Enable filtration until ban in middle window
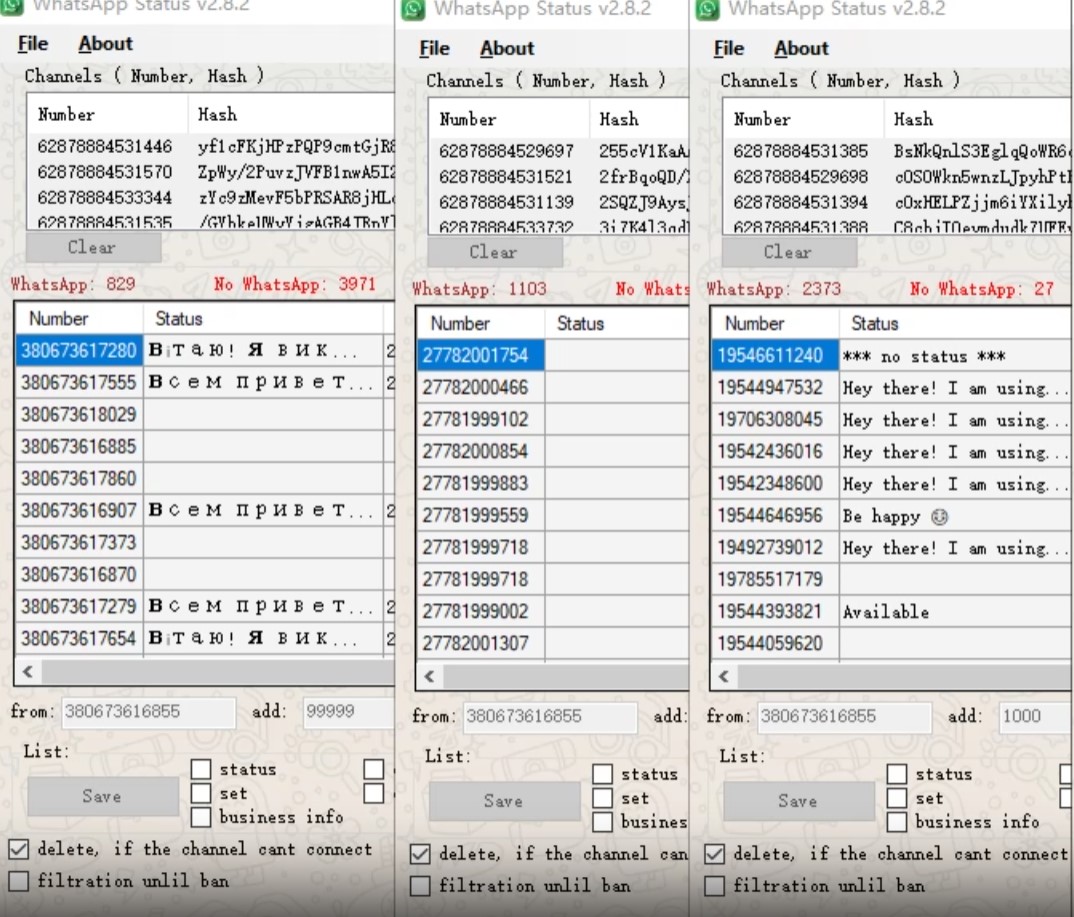Screen dimensions: 1074x917 pyautogui.click(x=420, y=885)
